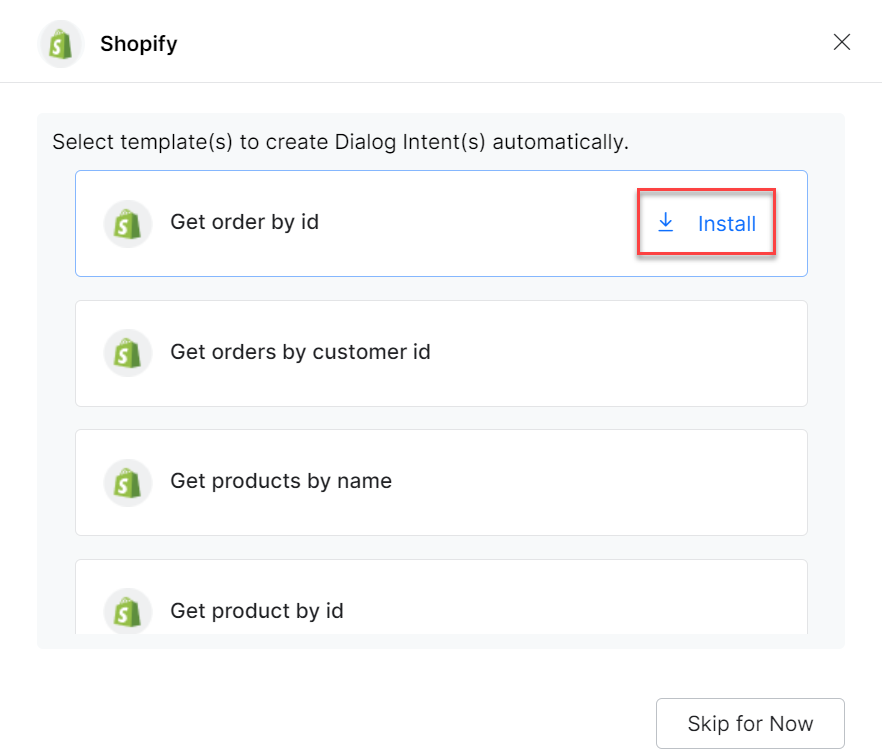The width and height of the screenshot is (882, 756).
Task: Click Shopify icon beside Get order by id
Action: click(x=127, y=223)
